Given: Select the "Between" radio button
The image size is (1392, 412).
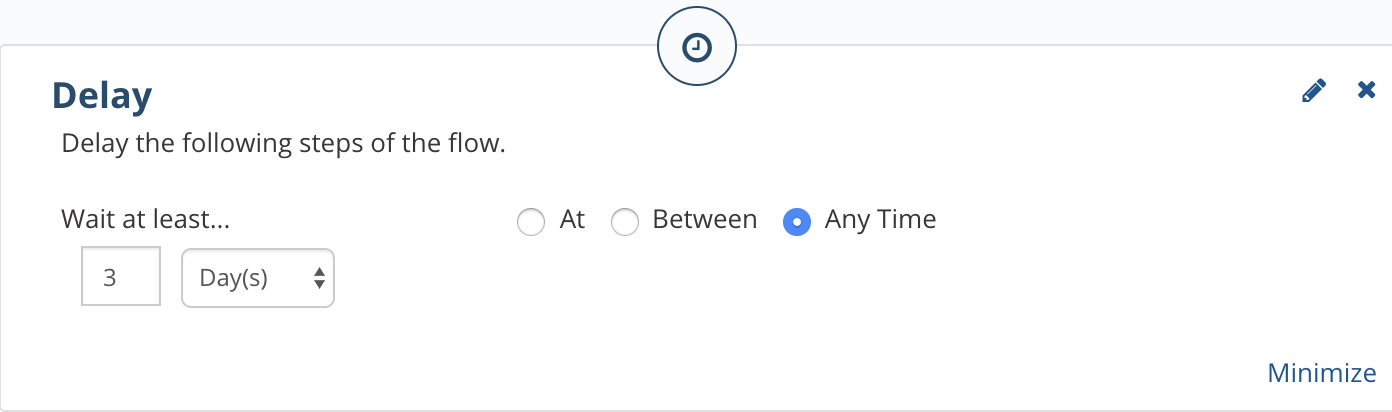Looking at the screenshot, I should (624, 221).
